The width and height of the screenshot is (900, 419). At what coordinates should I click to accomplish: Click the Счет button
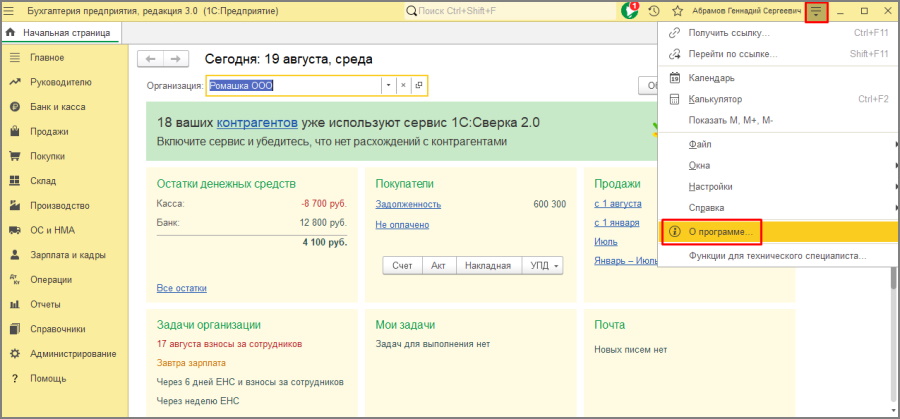point(402,266)
